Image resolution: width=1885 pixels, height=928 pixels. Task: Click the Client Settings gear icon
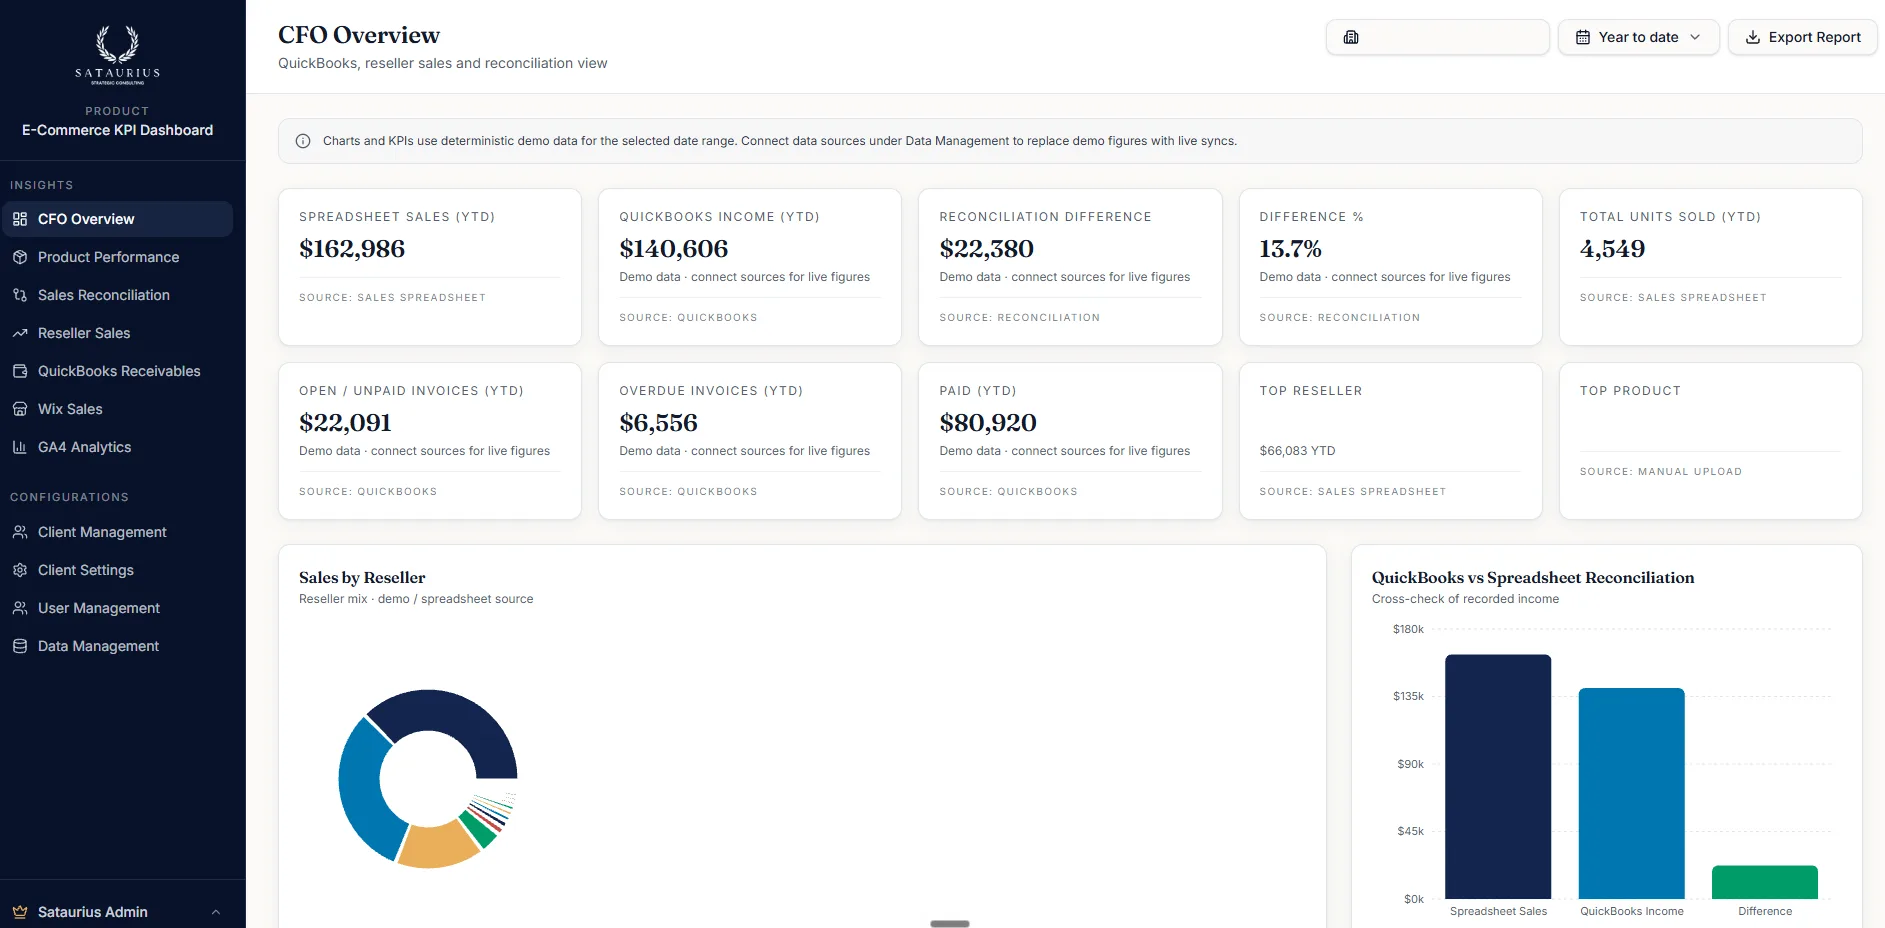pyautogui.click(x=20, y=570)
